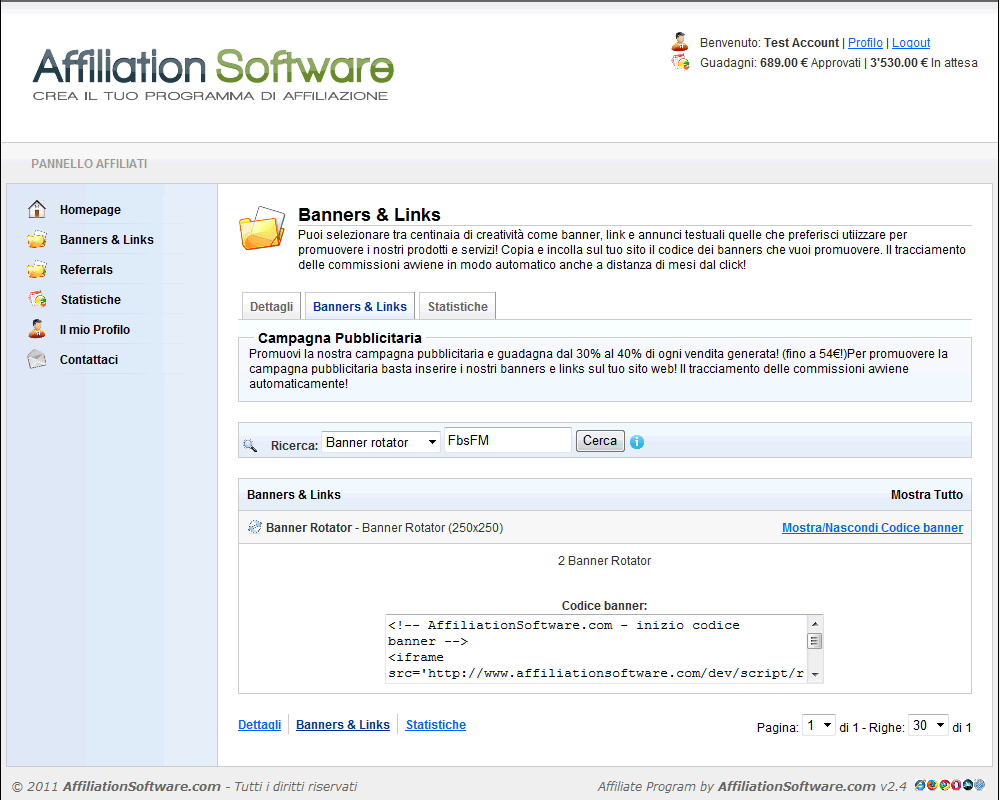
Task: Click inside the Codice banner textarea
Action: [596, 649]
